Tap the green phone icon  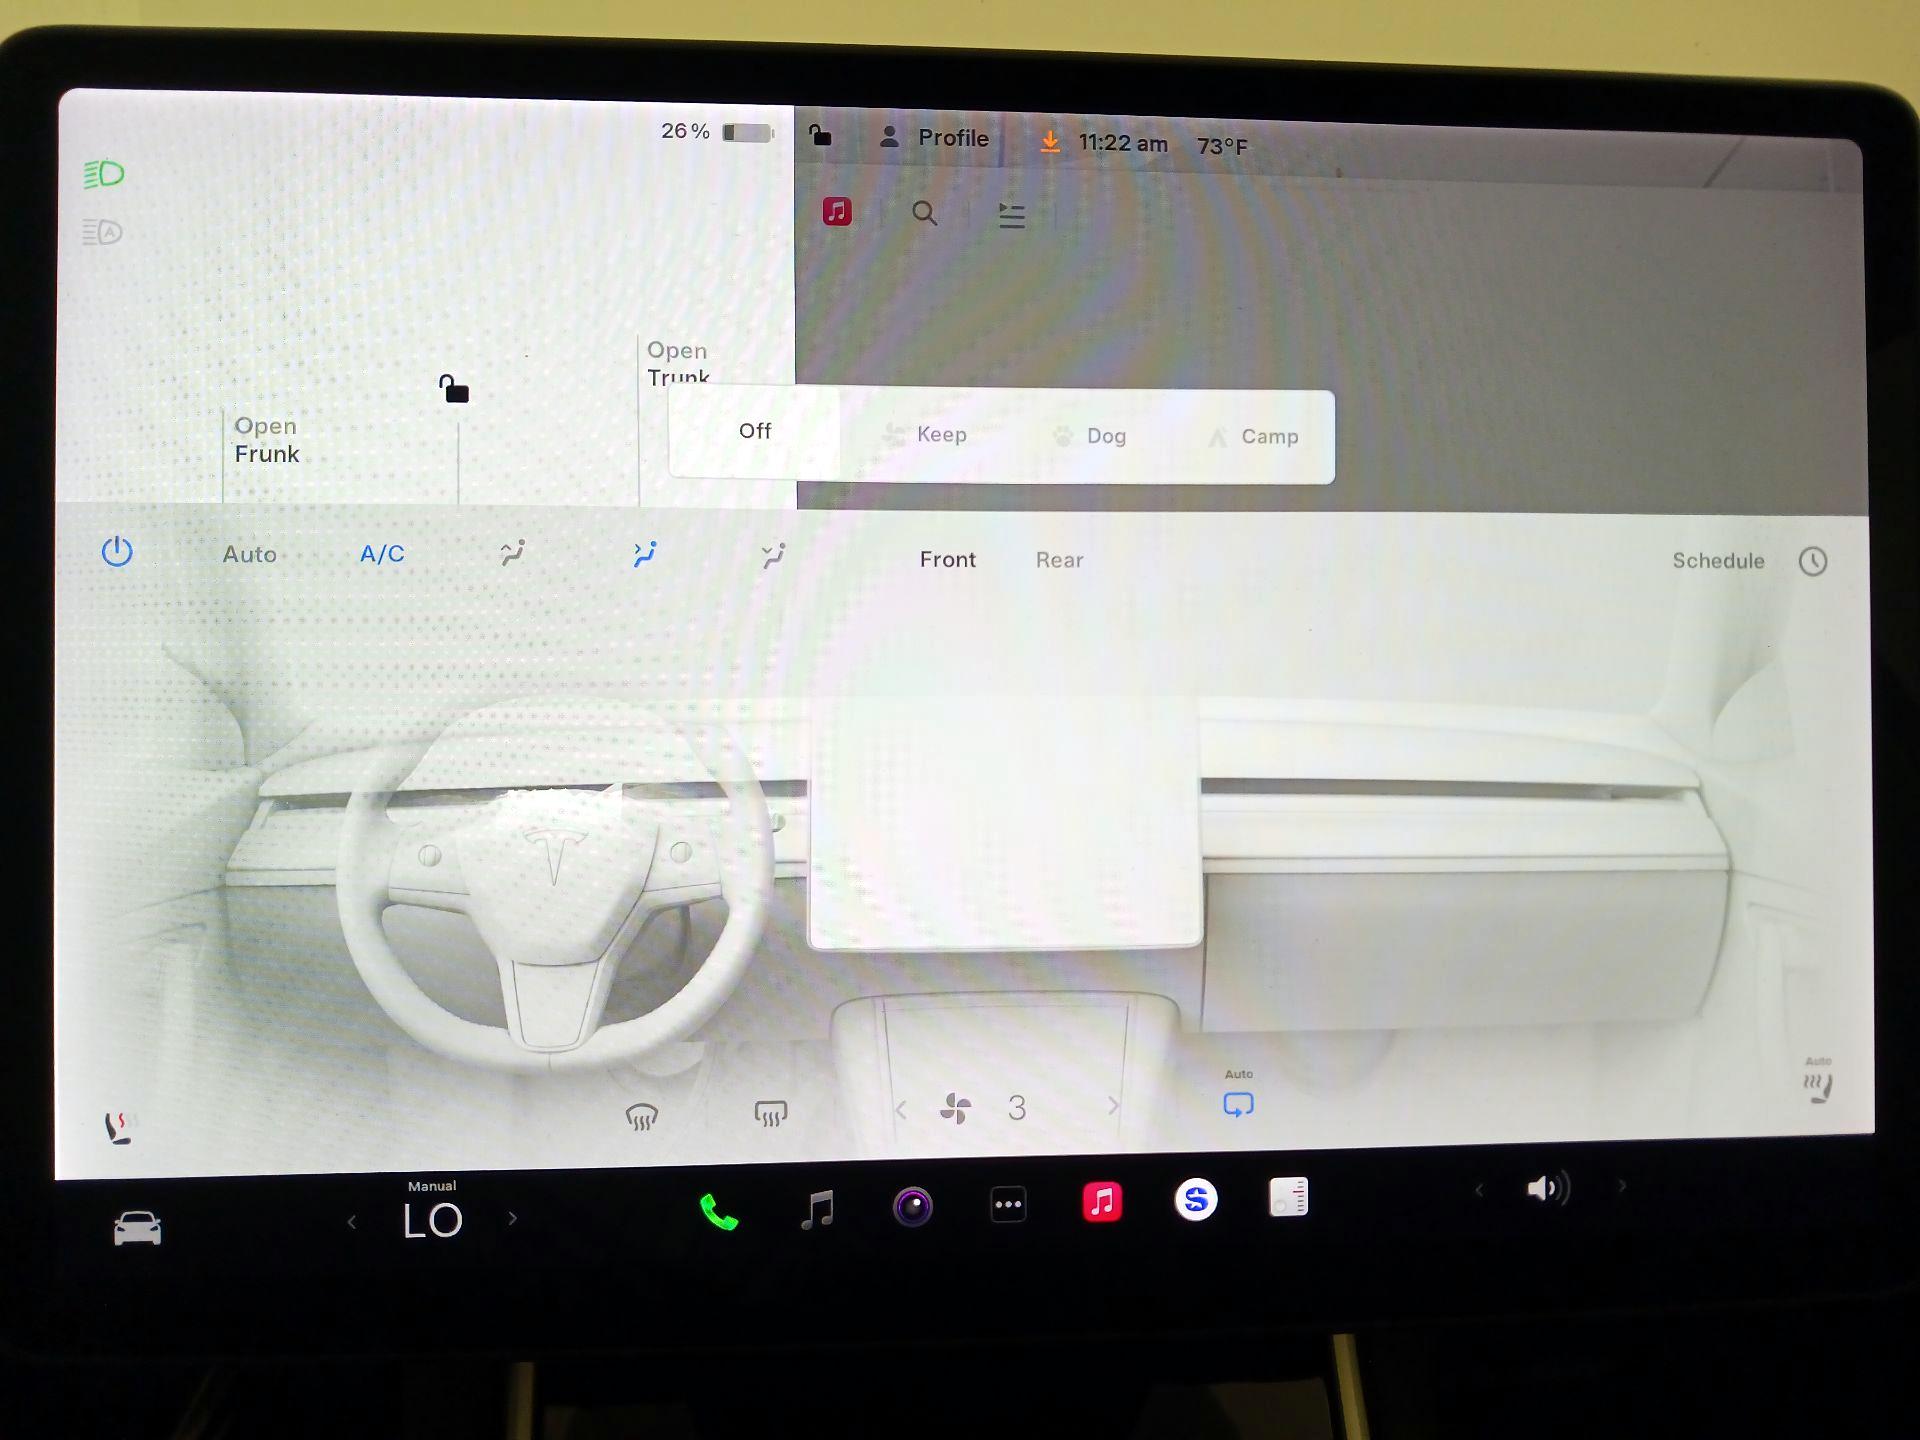[x=718, y=1211]
